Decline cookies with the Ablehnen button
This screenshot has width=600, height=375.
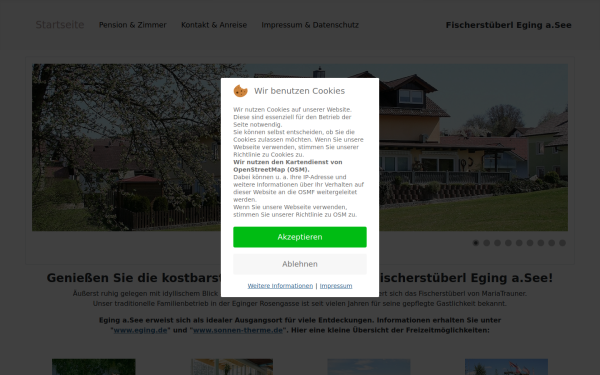(x=300, y=264)
